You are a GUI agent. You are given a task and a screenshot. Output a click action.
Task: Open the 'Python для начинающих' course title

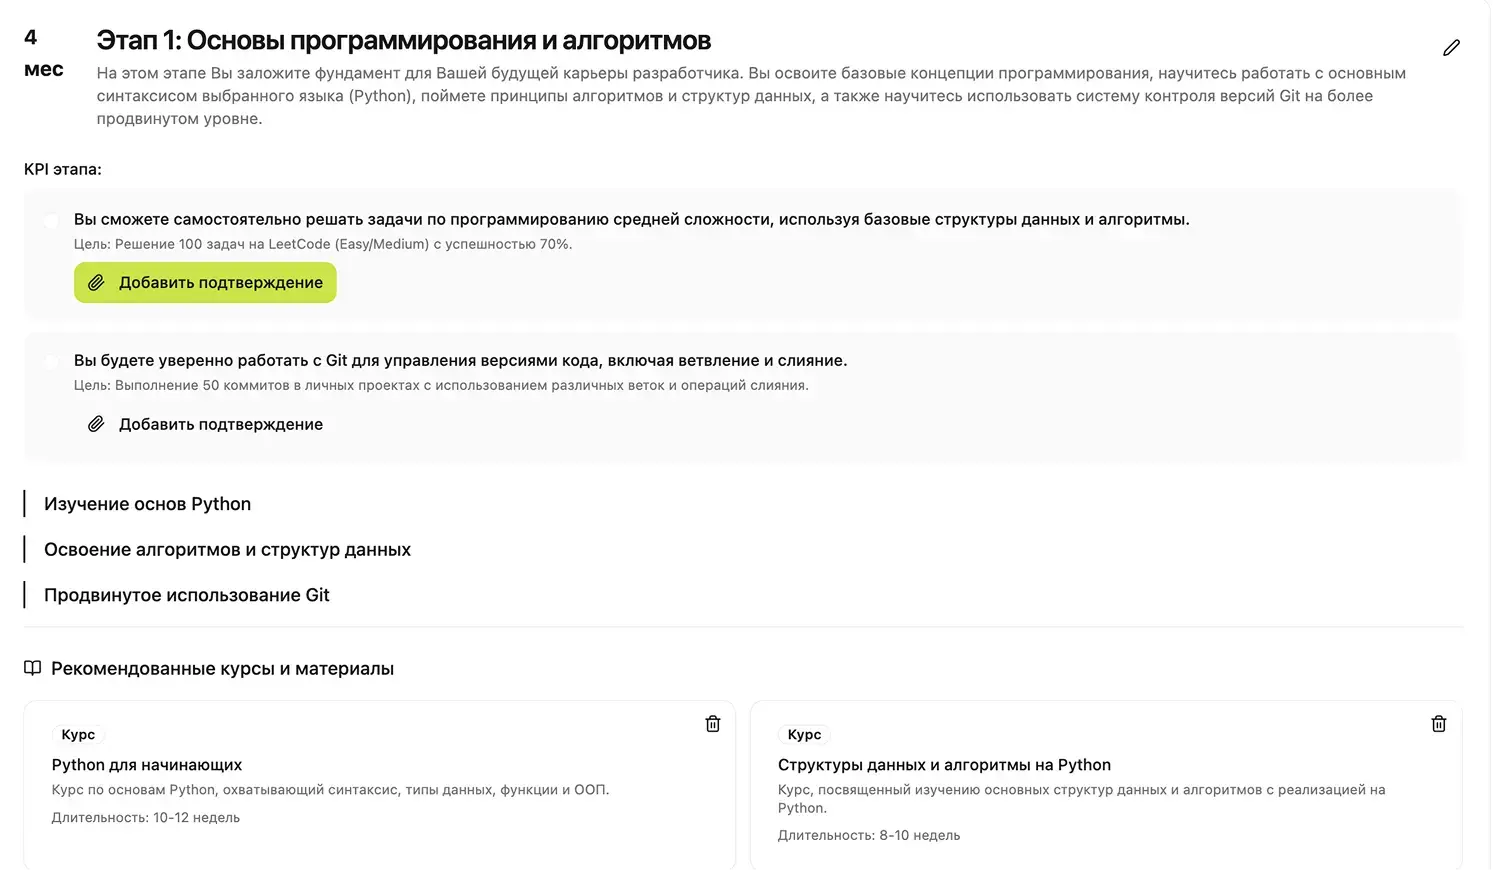(x=147, y=765)
